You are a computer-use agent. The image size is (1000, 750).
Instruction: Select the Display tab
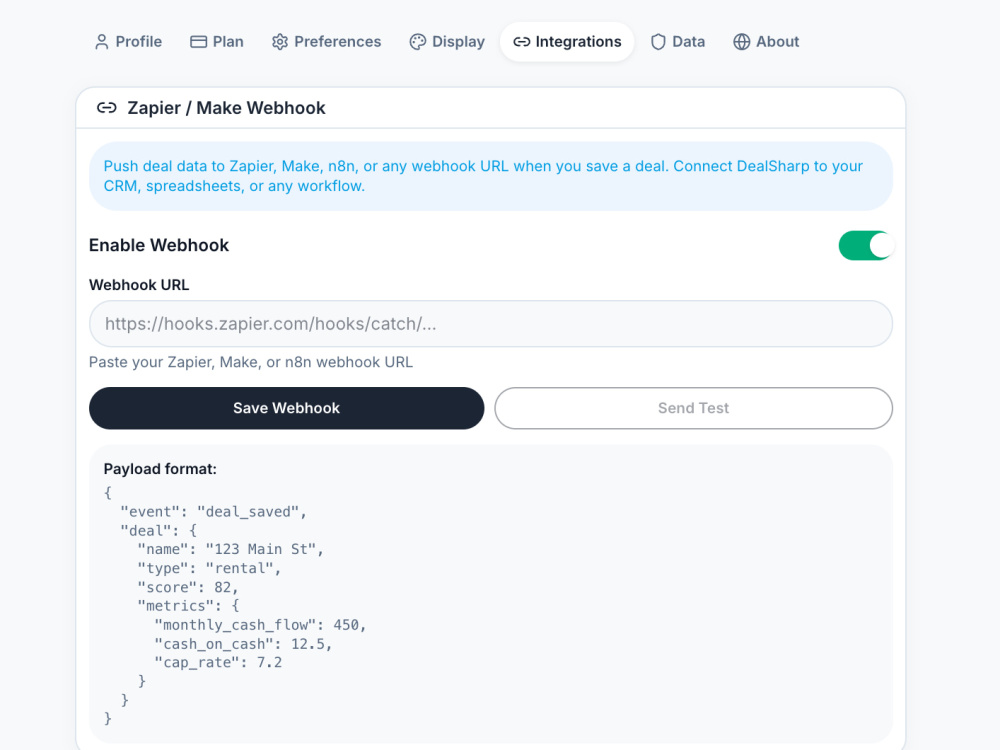click(x=447, y=42)
